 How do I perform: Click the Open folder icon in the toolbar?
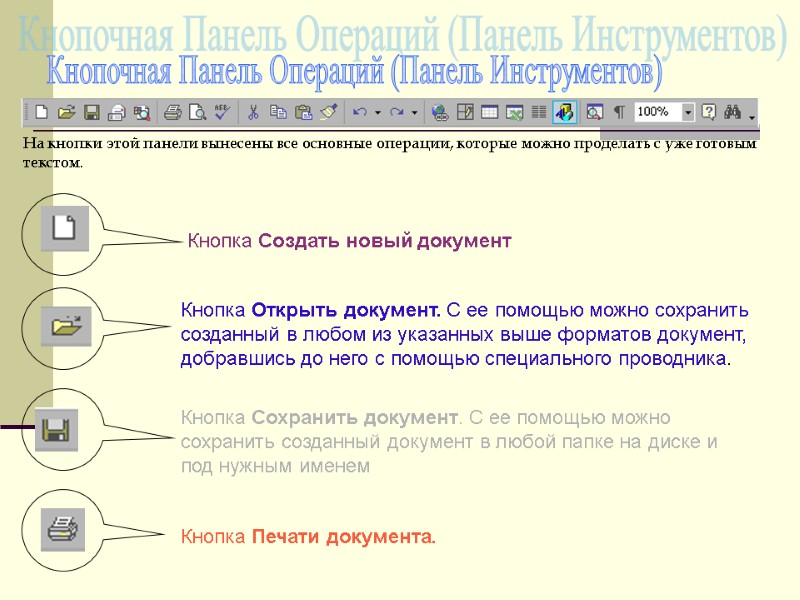coord(66,112)
